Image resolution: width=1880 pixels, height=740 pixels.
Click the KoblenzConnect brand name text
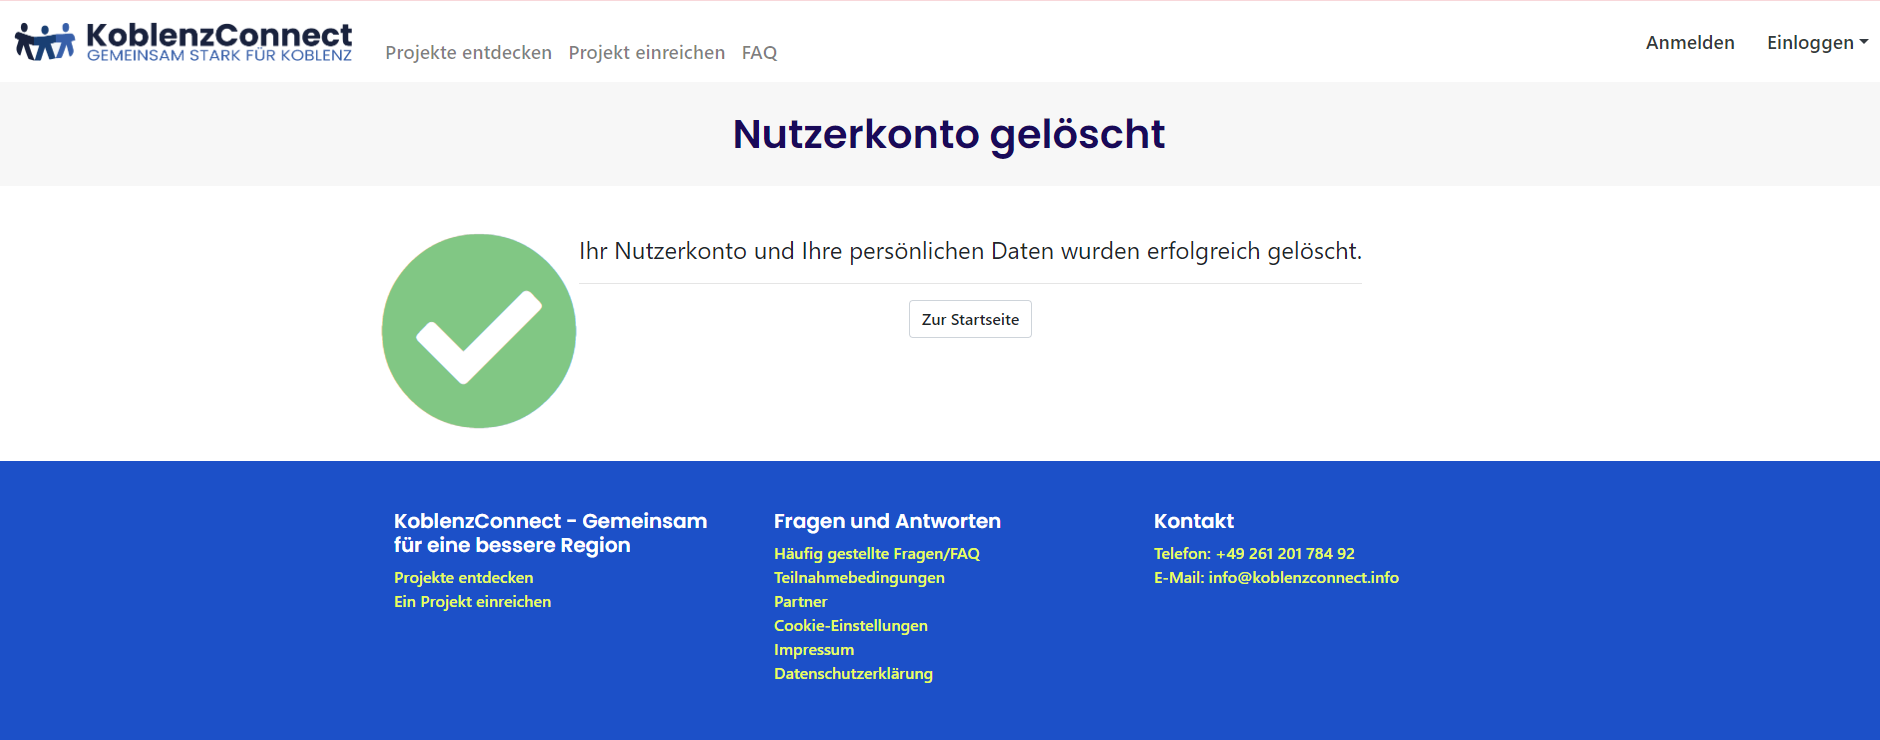tap(219, 37)
